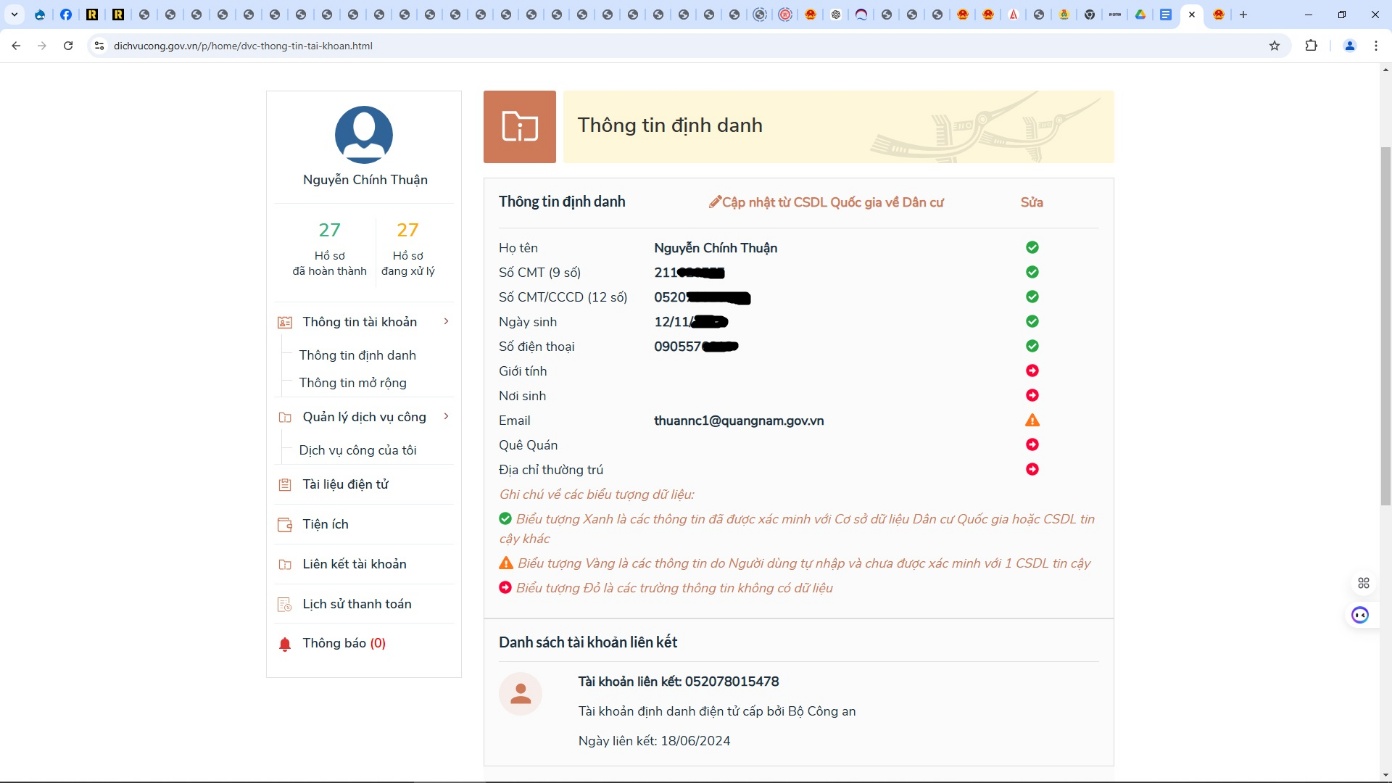This screenshot has width=1392, height=783.
Task: Click the user avatar profile picture
Action: 364,135
